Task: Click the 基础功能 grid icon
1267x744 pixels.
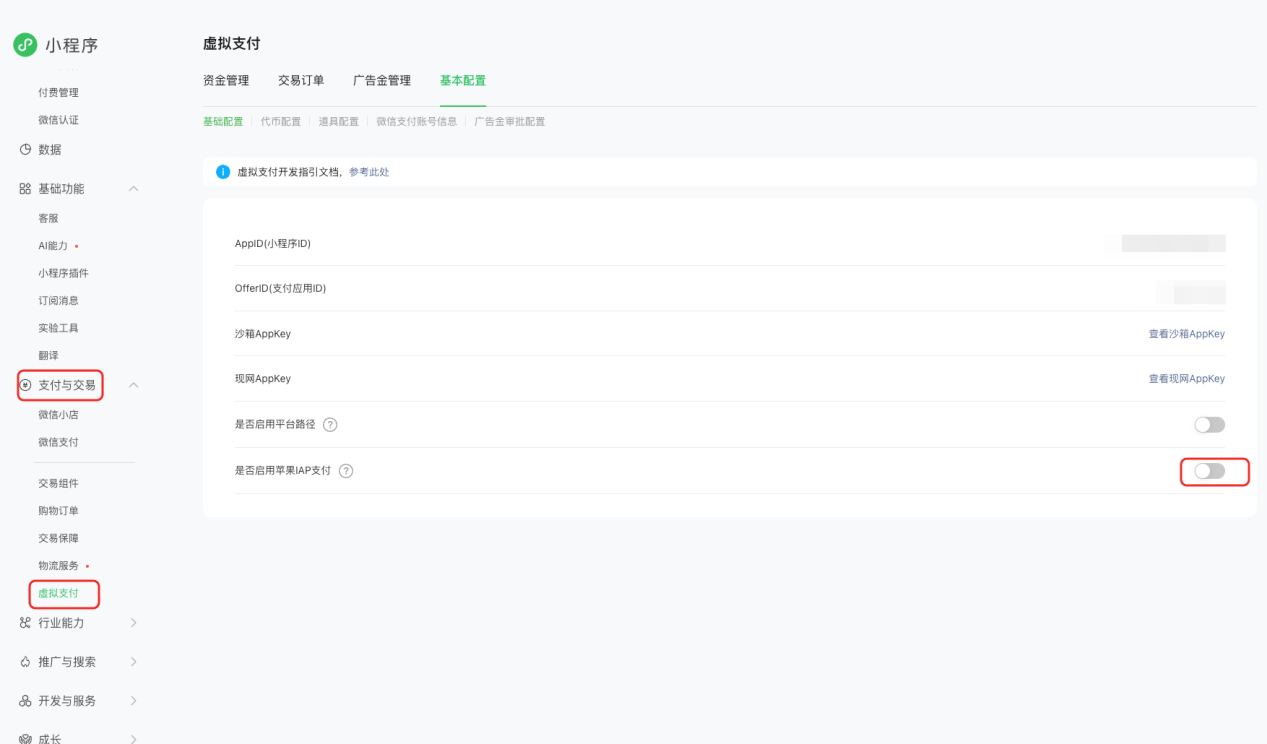Action: 26,189
